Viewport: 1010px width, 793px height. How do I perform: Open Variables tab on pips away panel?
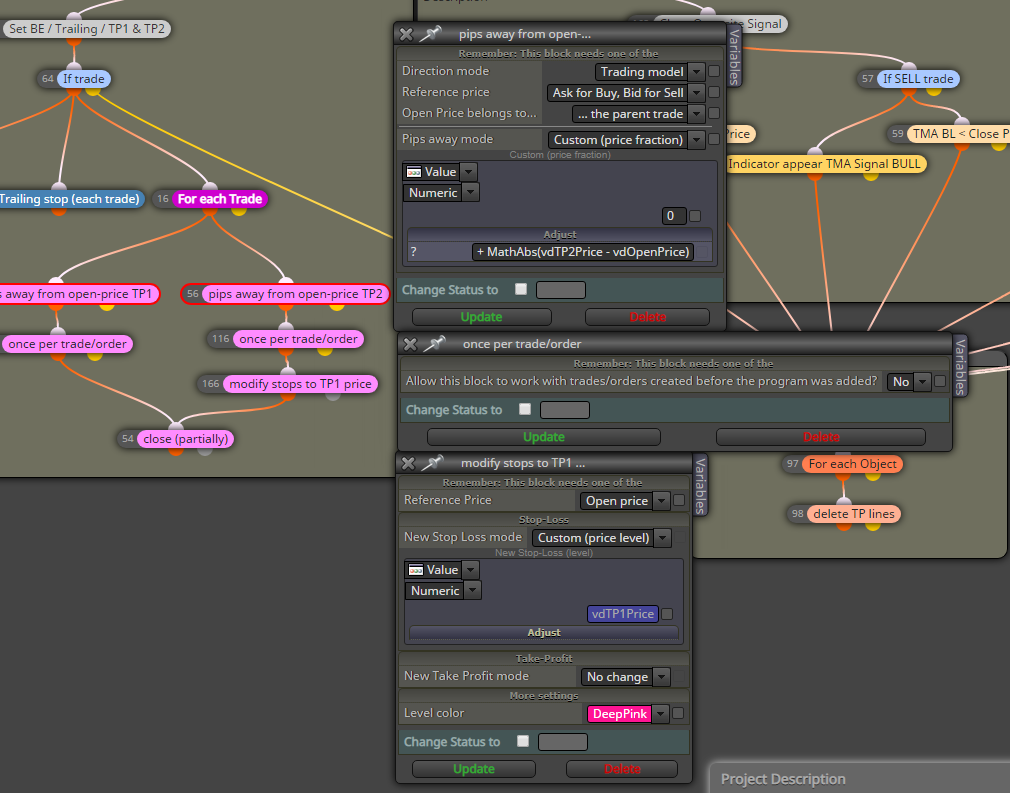click(734, 57)
